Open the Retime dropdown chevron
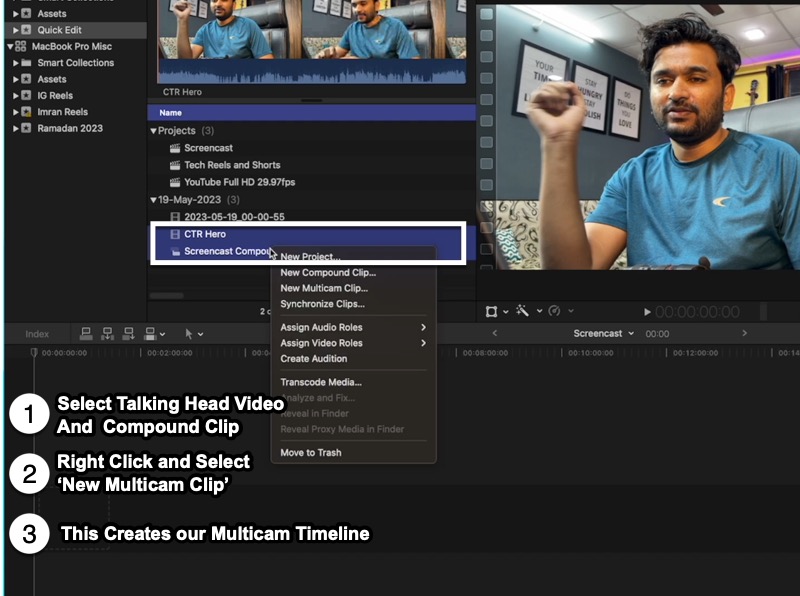This screenshot has height=596, width=800. (x=571, y=311)
